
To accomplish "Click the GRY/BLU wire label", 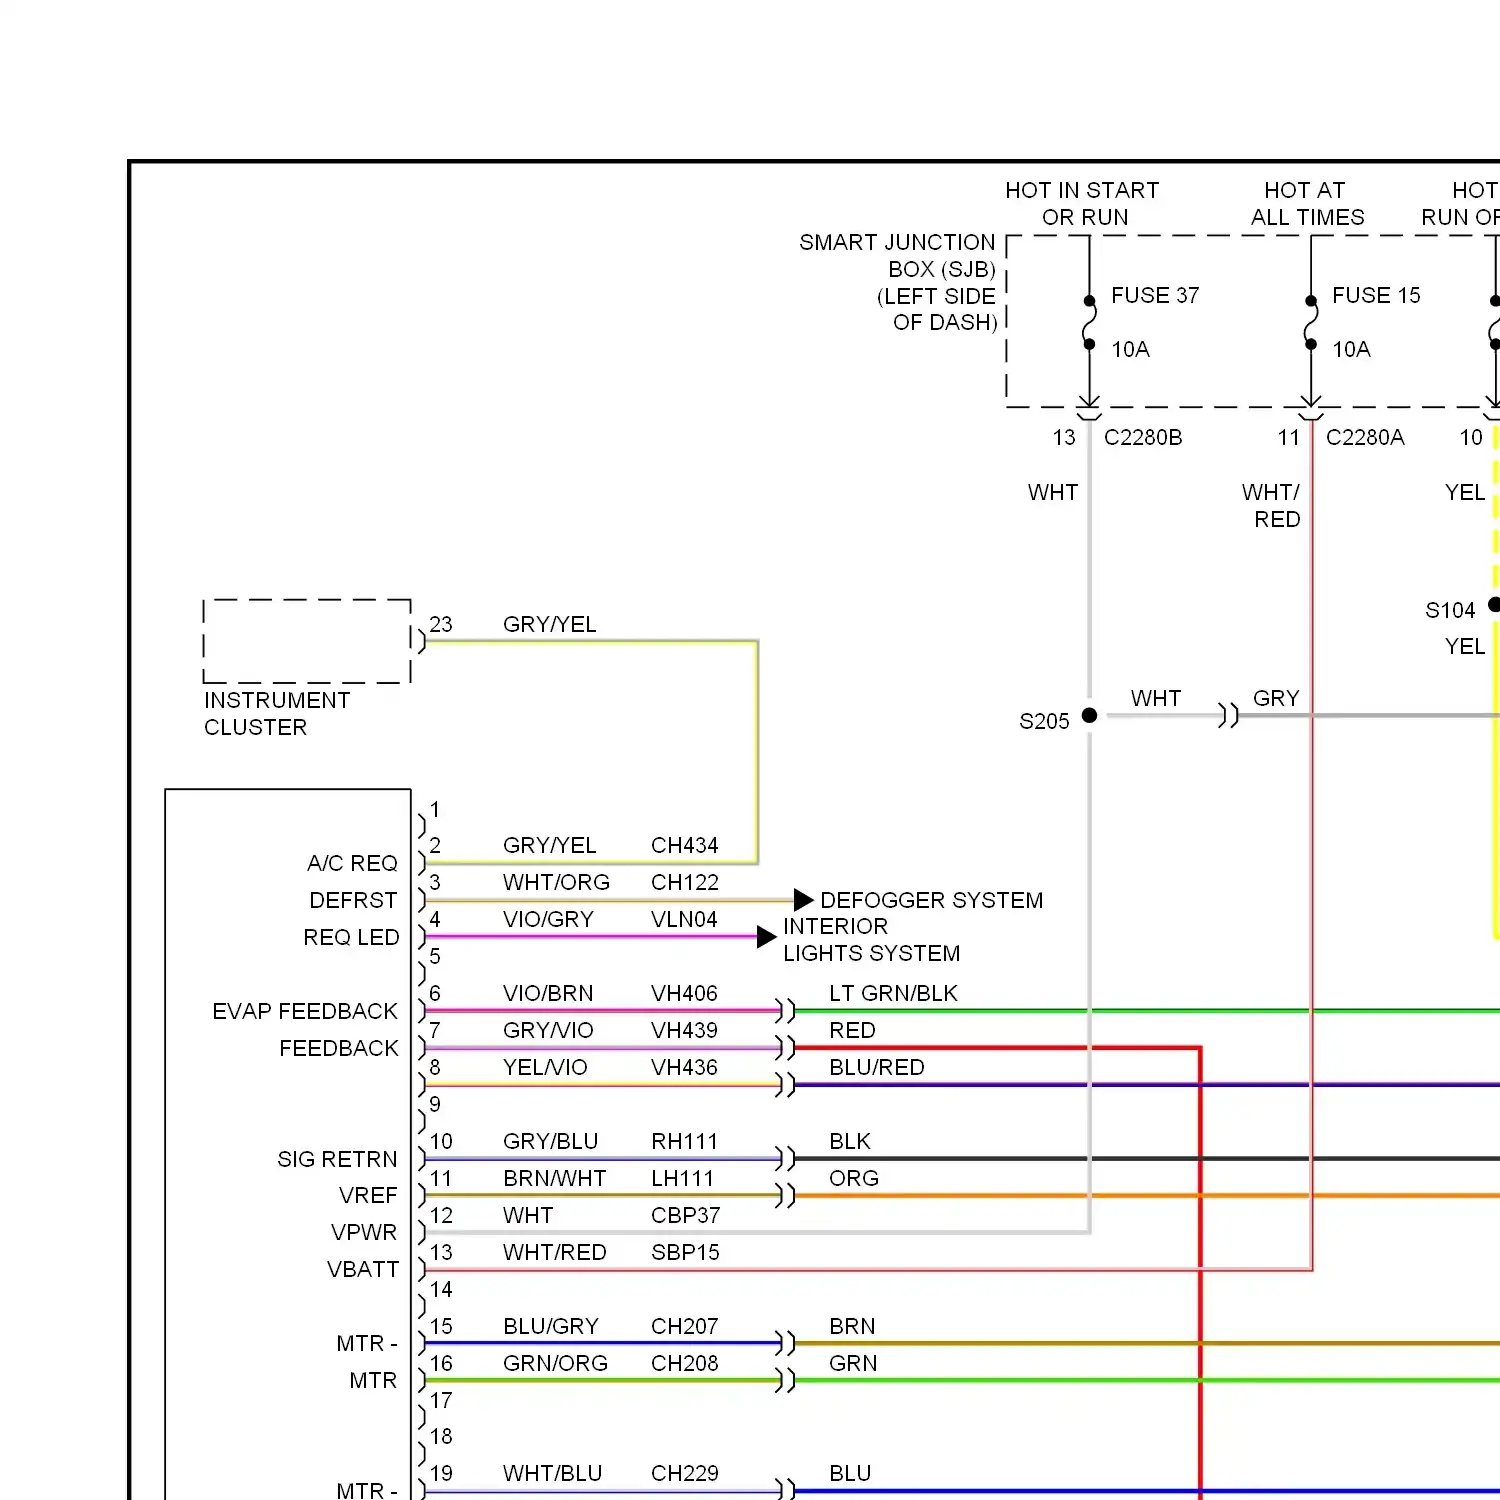I will click(550, 1141).
